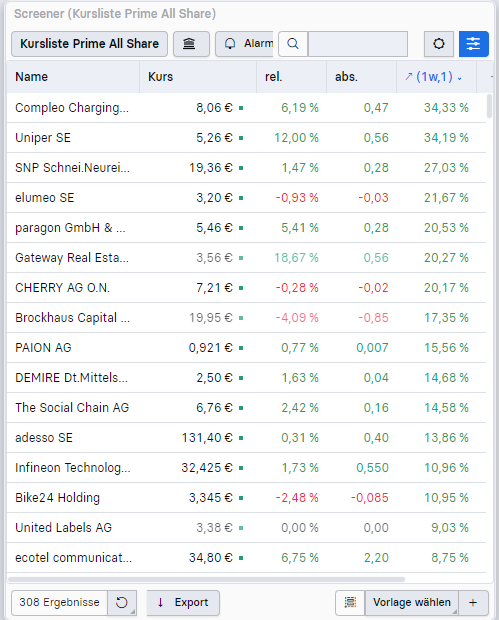The width and height of the screenshot is (499, 620).
Task: Select the paragon GmbH & ... row
Action: [x=246, y=228]
